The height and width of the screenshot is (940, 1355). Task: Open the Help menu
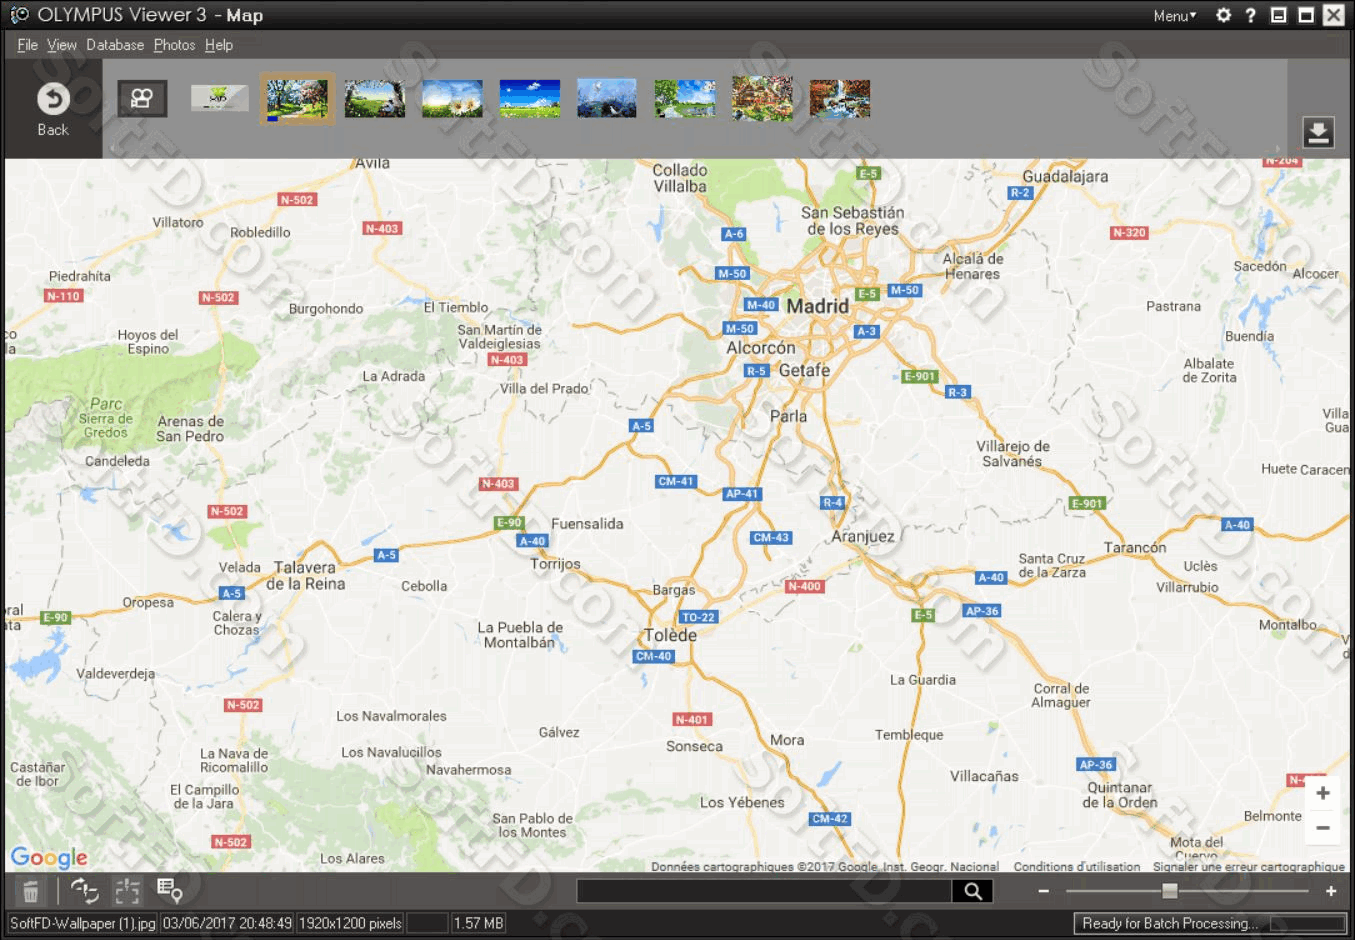pyautogui.click(x=219, y=45)
